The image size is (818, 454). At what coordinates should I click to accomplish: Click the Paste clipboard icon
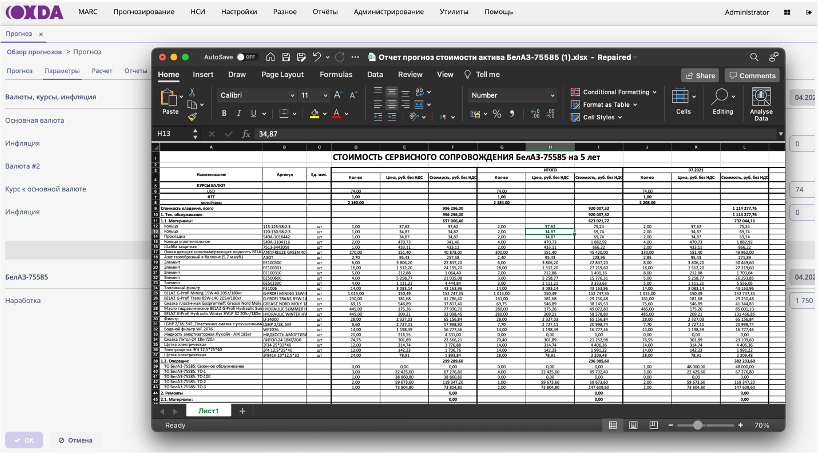[x=170, y=98]
